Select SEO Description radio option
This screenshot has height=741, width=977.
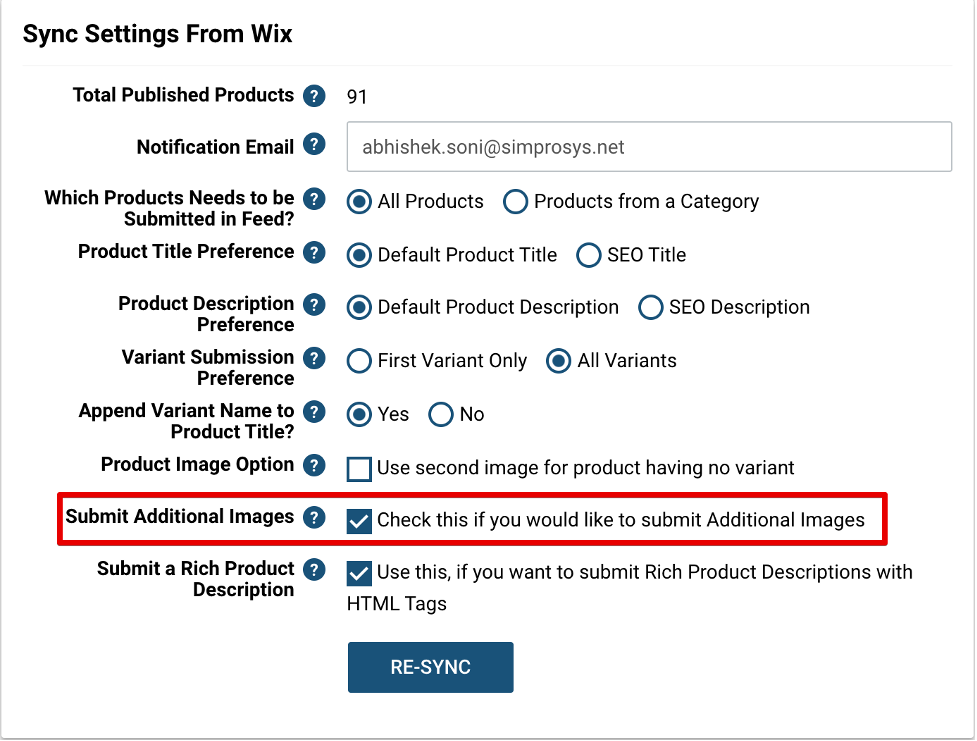[x=650, y=307]
